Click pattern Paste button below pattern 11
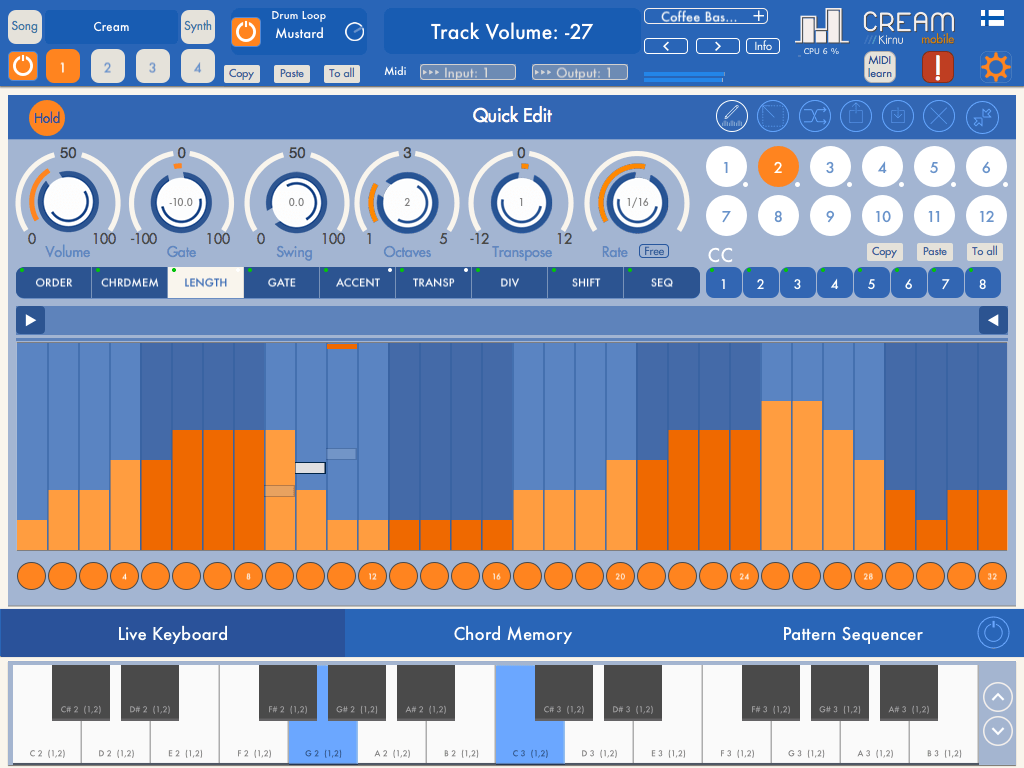 tap(935, 251)
